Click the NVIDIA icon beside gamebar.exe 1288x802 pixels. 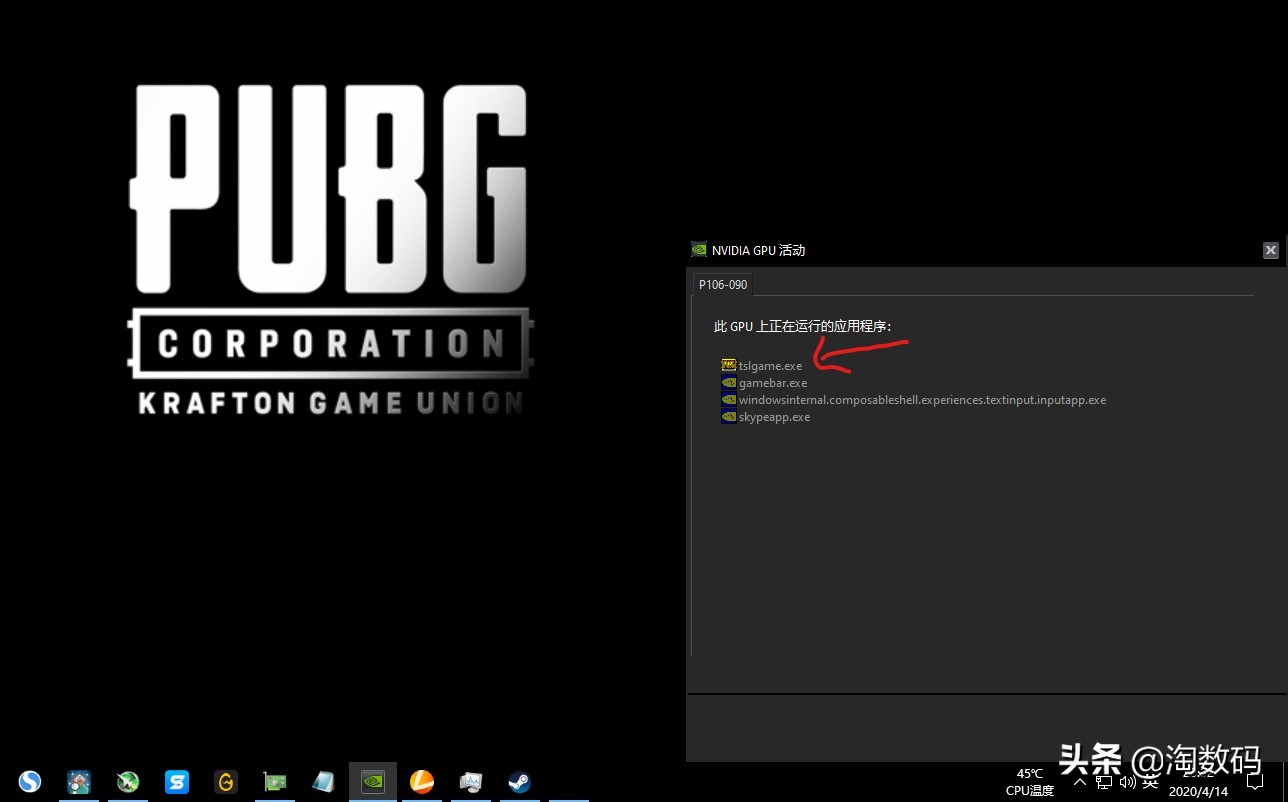tap(729, 382)
